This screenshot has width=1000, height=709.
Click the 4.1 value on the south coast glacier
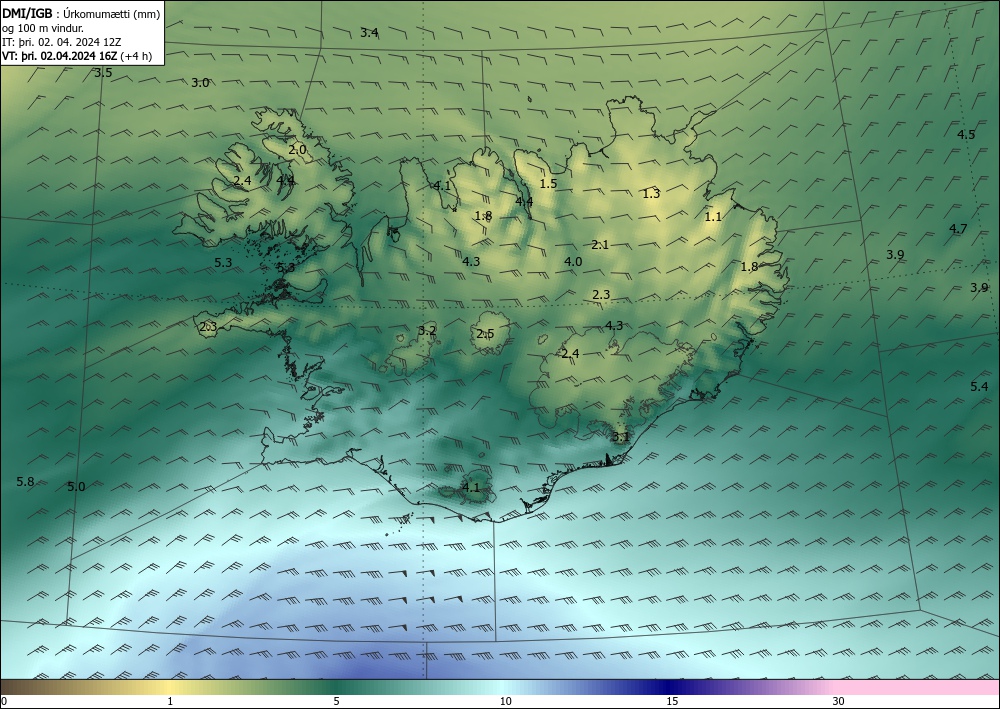tap(470, 488)
